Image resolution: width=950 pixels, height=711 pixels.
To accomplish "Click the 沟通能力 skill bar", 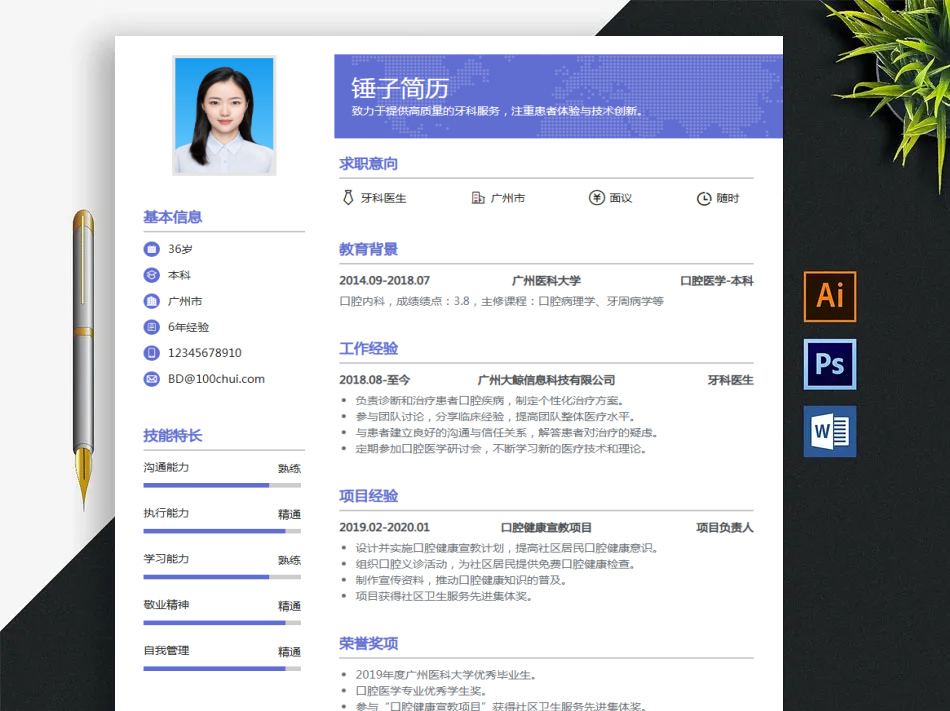I will click(x=222, y=485).
